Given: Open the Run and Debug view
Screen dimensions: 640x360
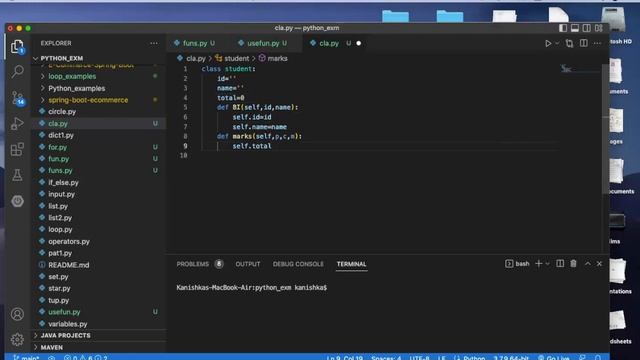Looking at the screenshot, I should (x=17, y=123).
